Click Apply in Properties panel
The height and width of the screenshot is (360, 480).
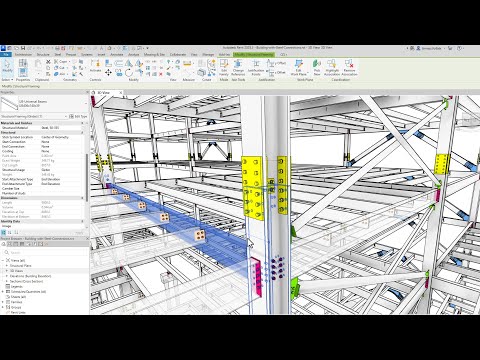tap(80, 232)
